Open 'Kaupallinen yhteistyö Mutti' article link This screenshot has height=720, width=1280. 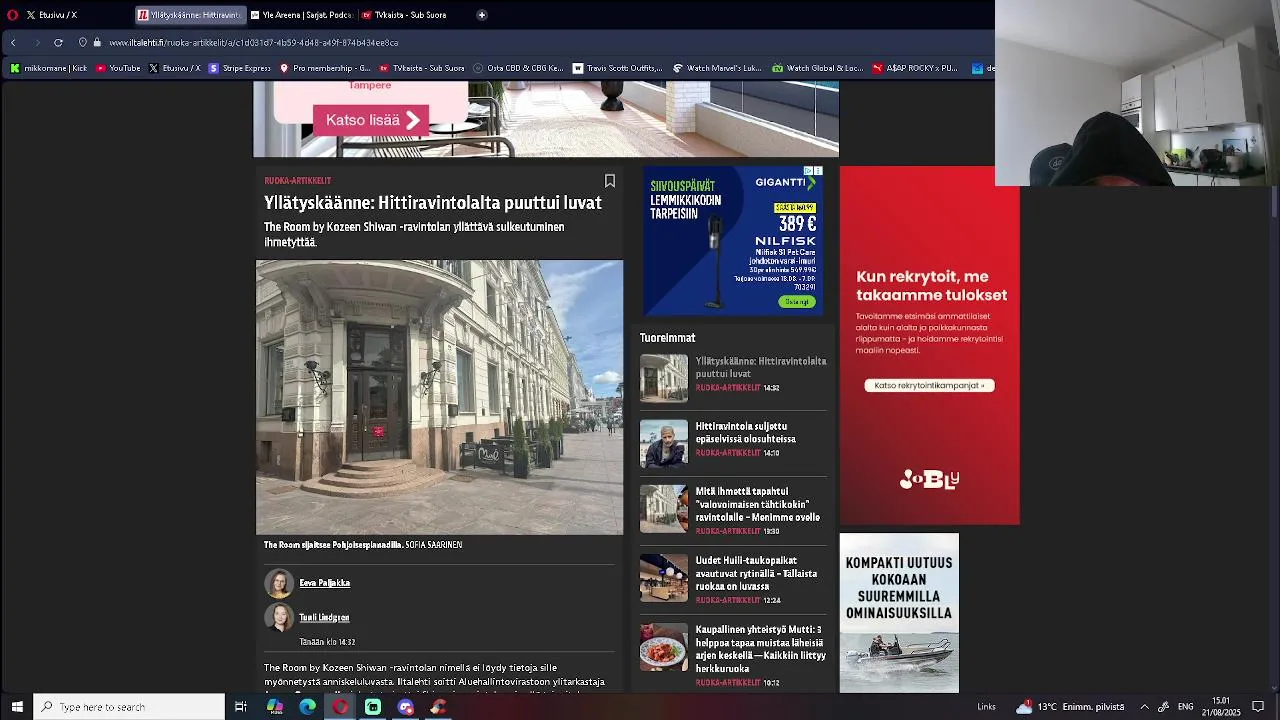[760, 649]
